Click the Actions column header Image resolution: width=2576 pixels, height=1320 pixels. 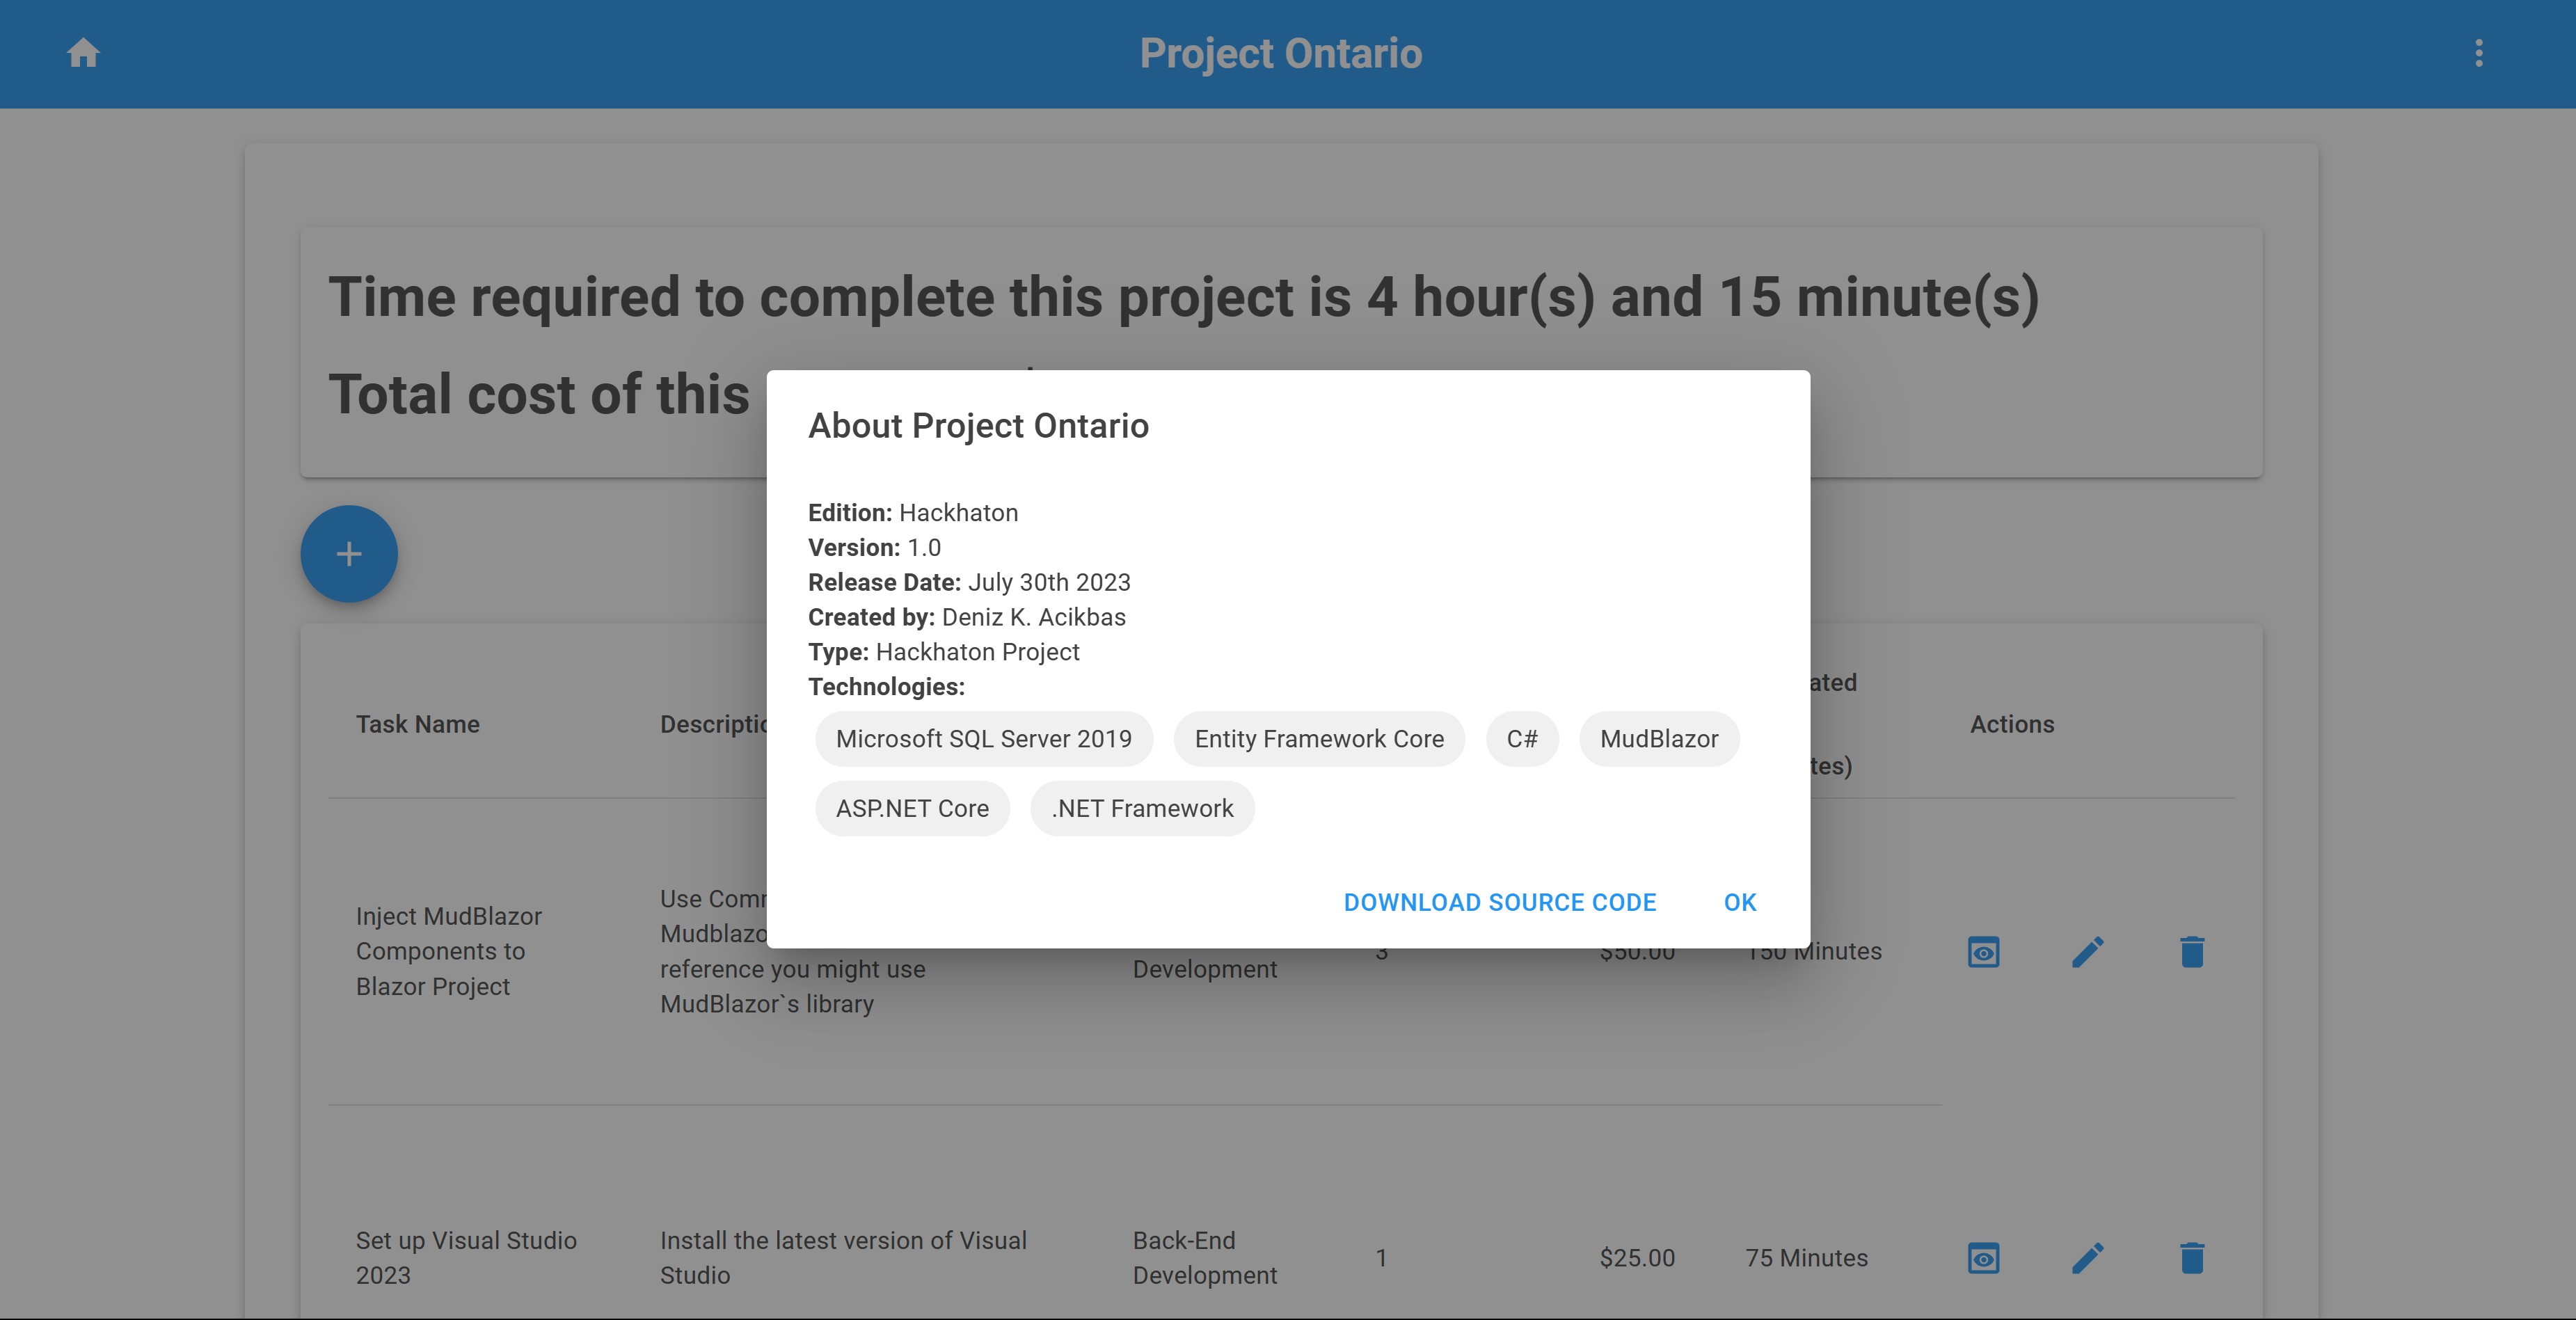(x=2011, y=724)
